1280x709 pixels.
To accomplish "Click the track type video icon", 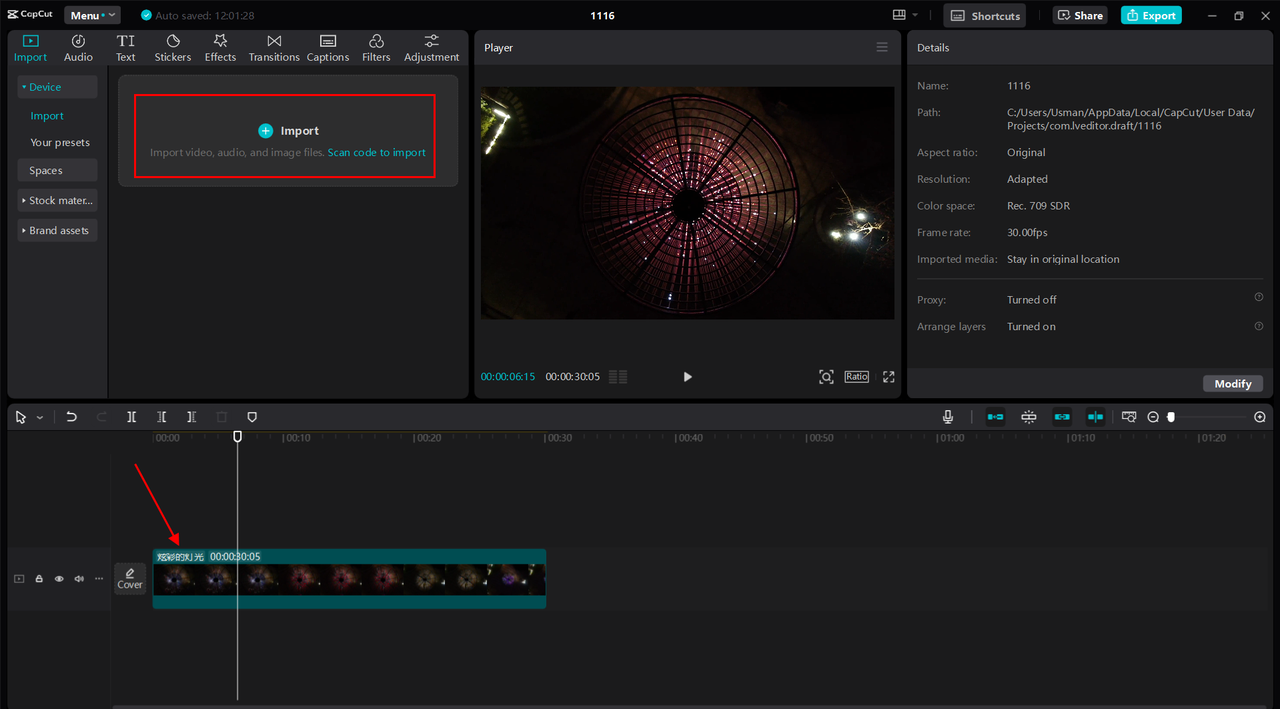I will click(19, 579).
